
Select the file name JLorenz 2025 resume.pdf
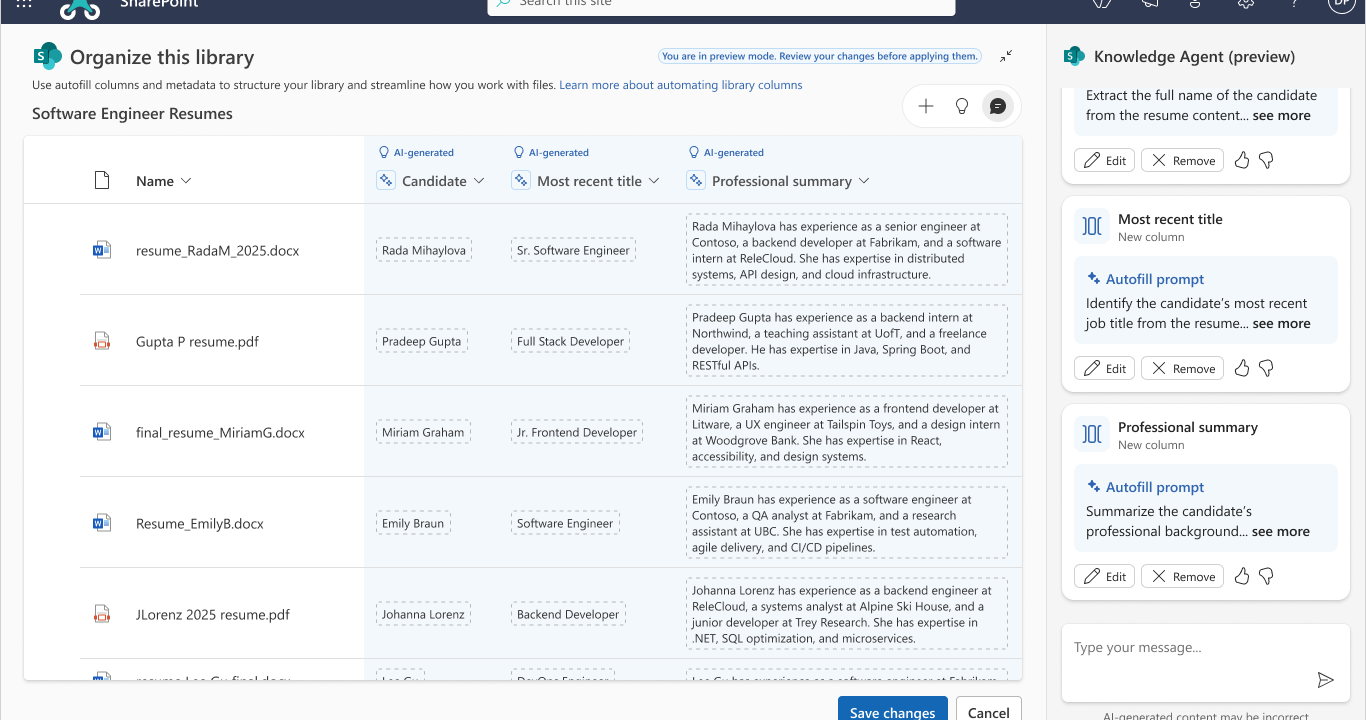[213, 614]
